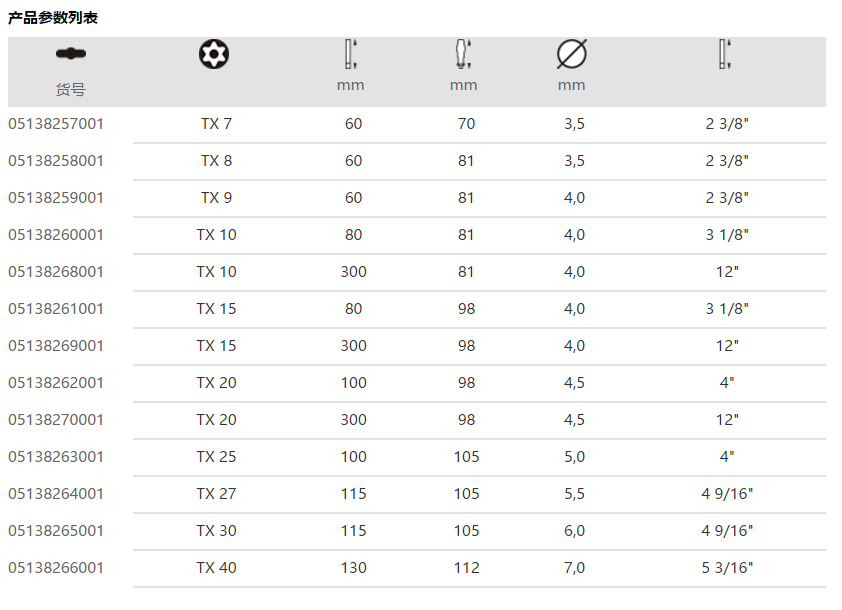Open item number 05138260001

(56, 235)
